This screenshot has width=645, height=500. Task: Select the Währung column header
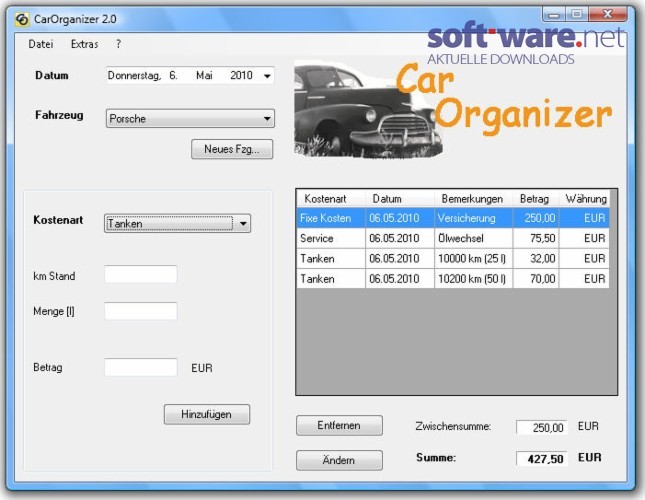(x=584, y=199)
